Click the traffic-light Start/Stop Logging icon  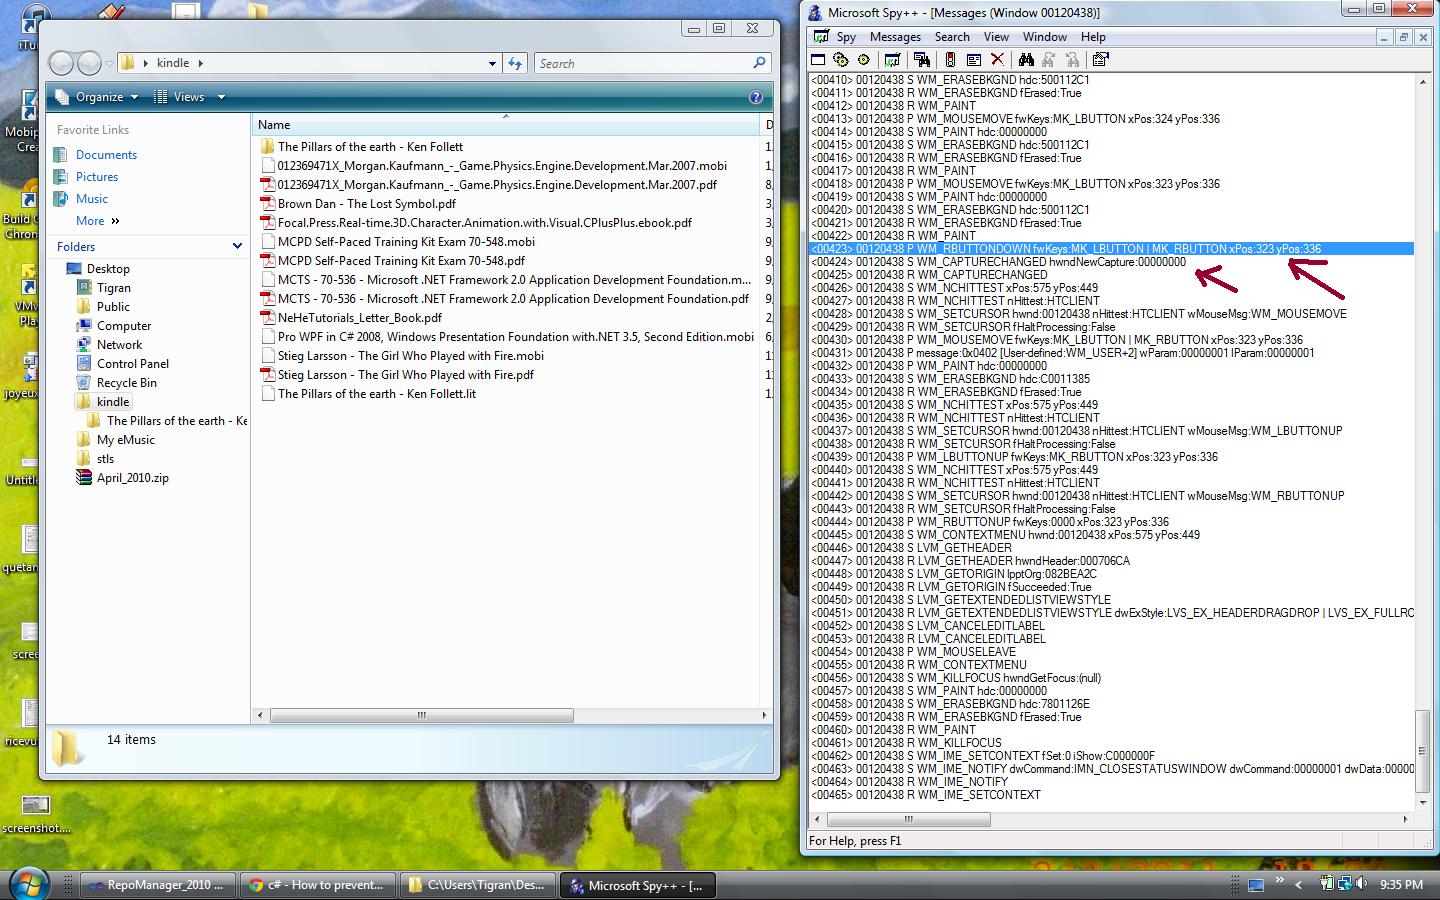pos(950,59)
